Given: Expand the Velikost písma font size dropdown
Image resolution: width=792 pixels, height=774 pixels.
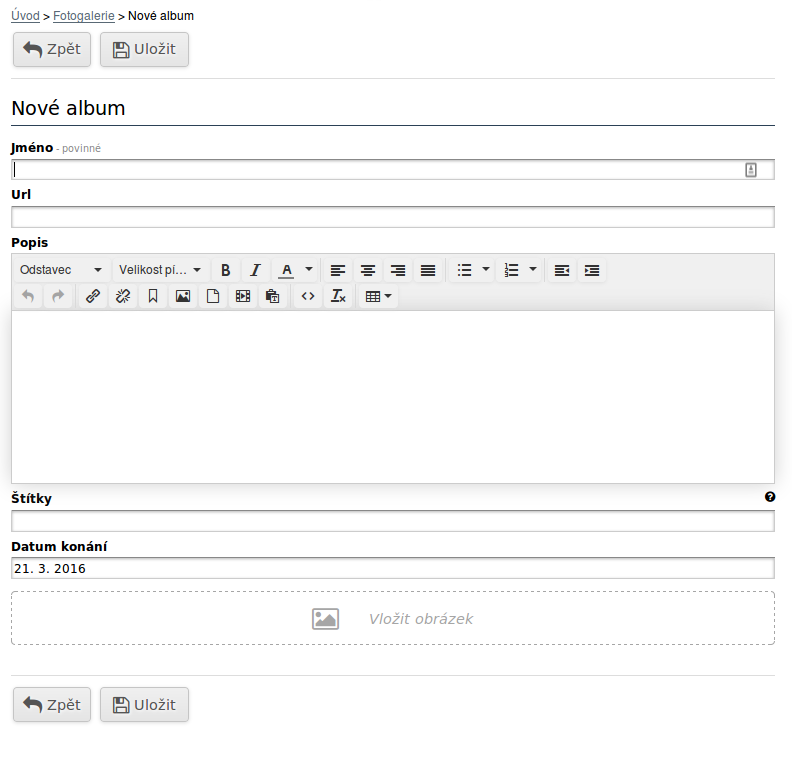Looking at the screenshot, I should point(160,270).
